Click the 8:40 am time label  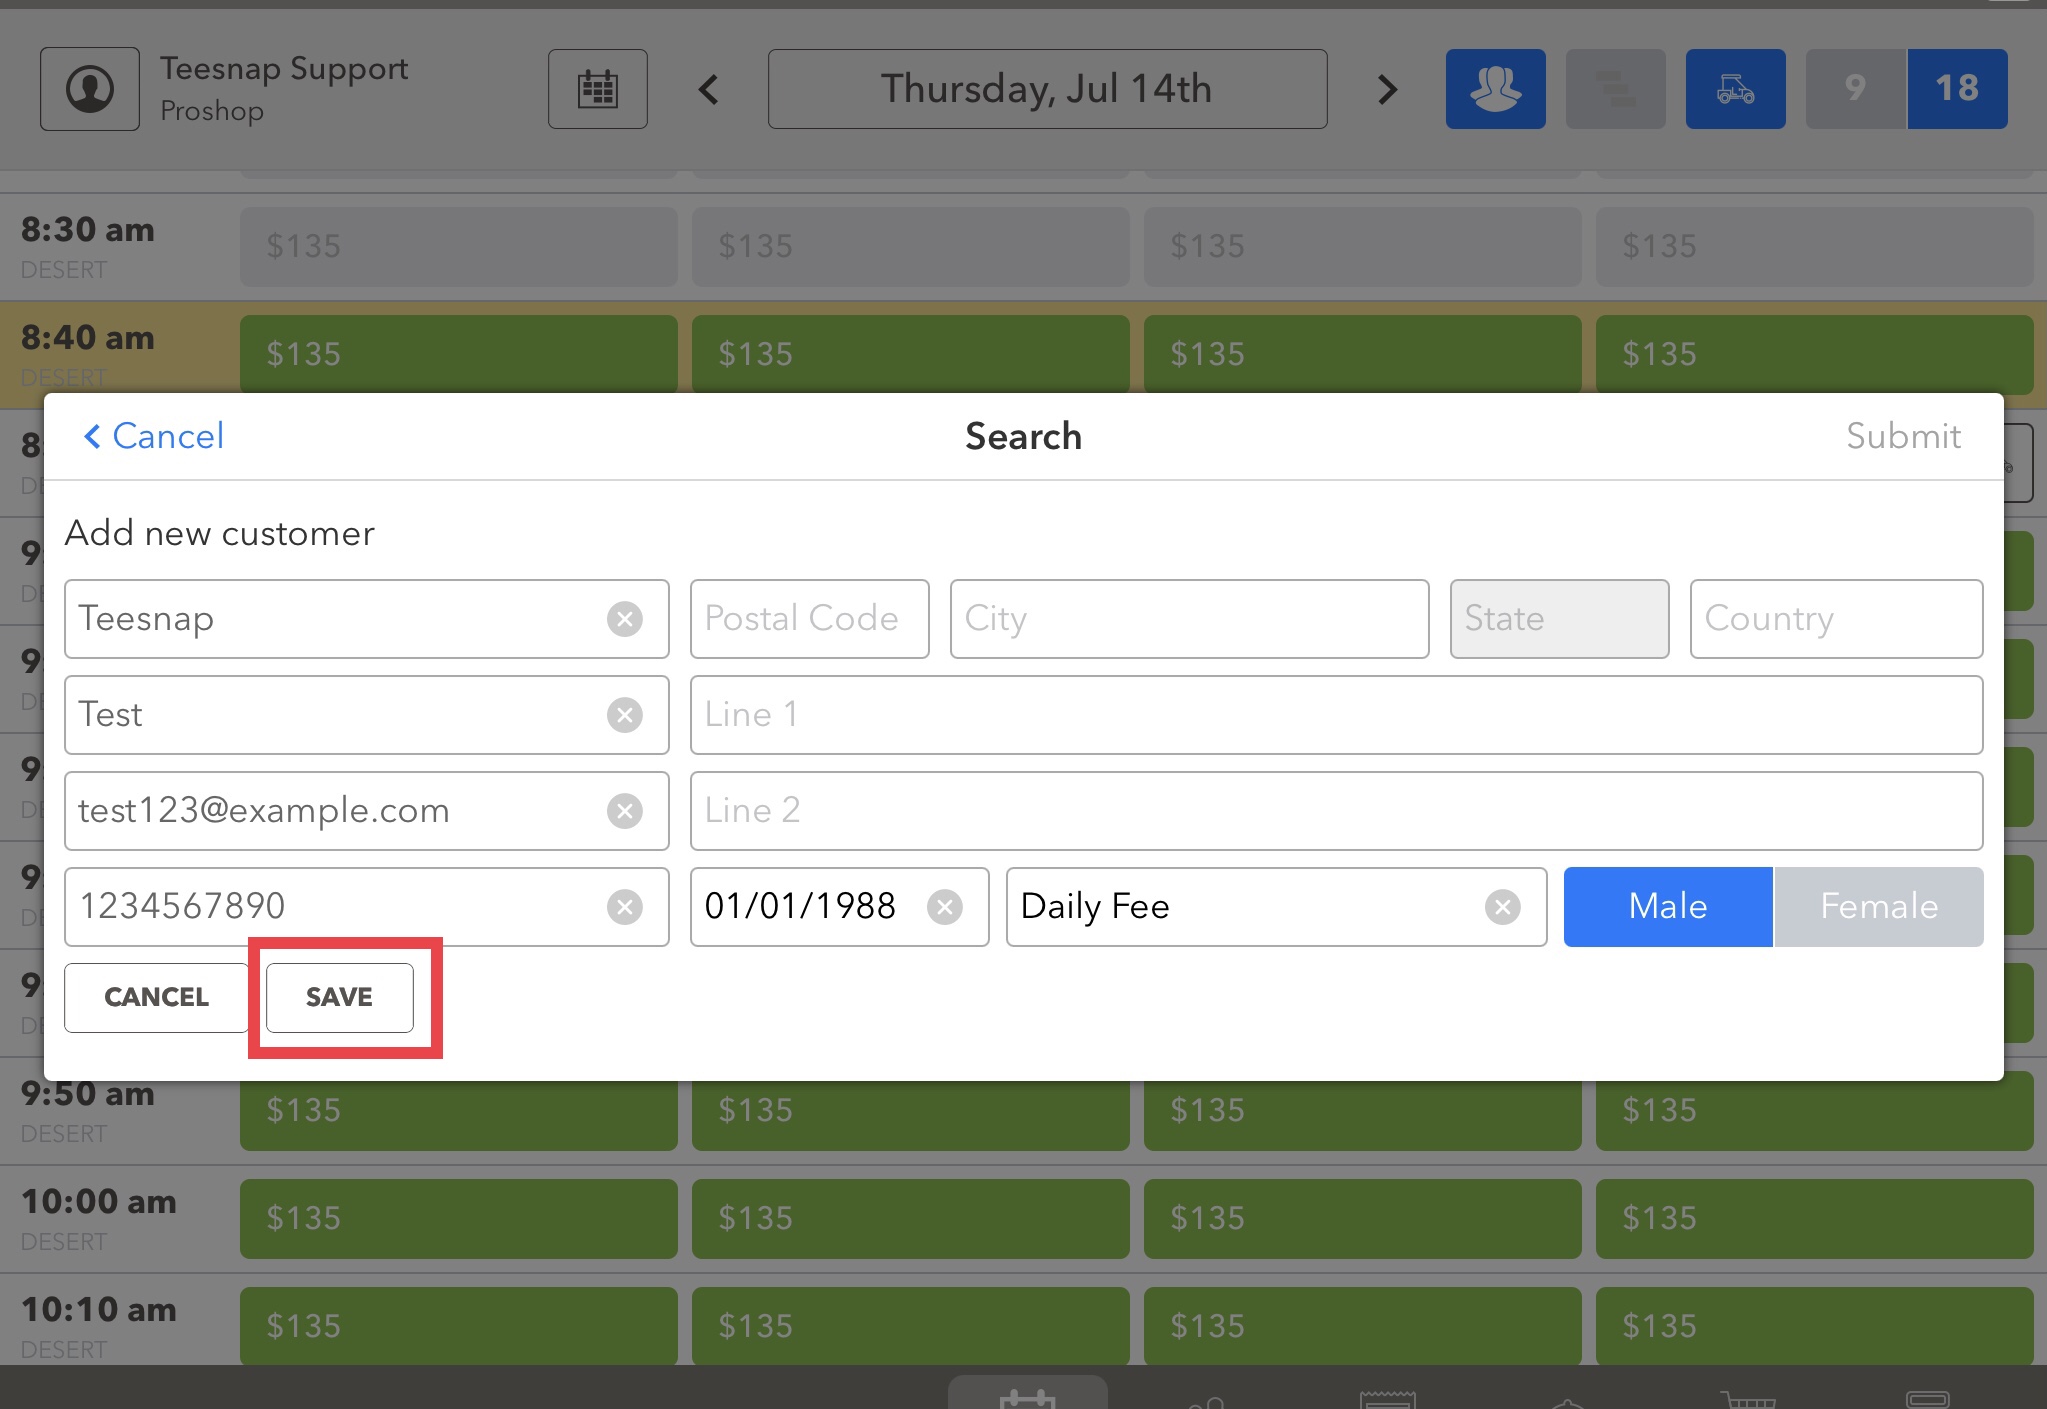click(88, 338)
